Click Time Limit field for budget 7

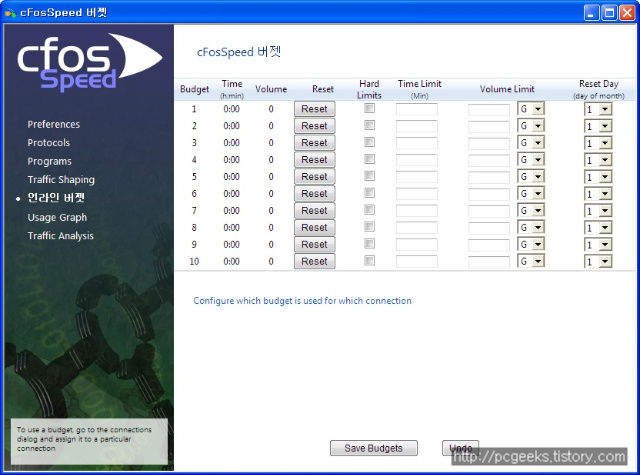pos(417,211)
